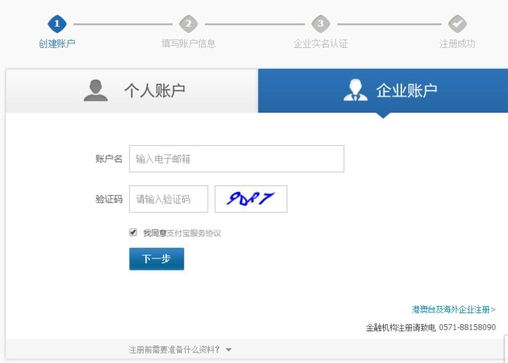This screenshot has height=363, width=508.
Task: Click the checkmark completion step icon
Action: 457,24
